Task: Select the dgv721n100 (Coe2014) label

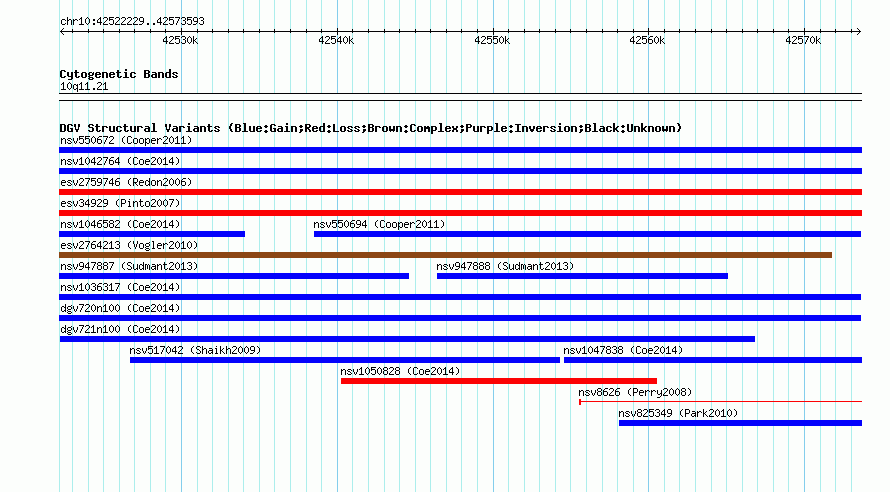Action: (120, 329)
